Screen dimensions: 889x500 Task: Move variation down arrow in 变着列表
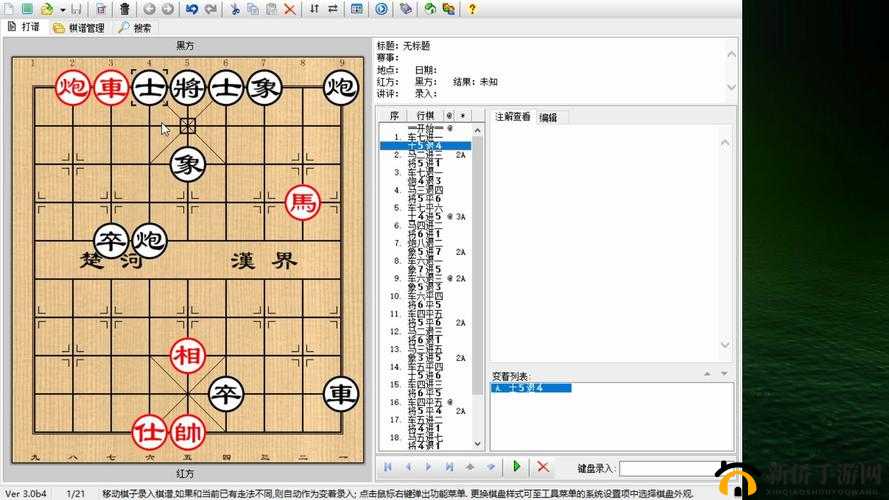(x=724, y=374)
